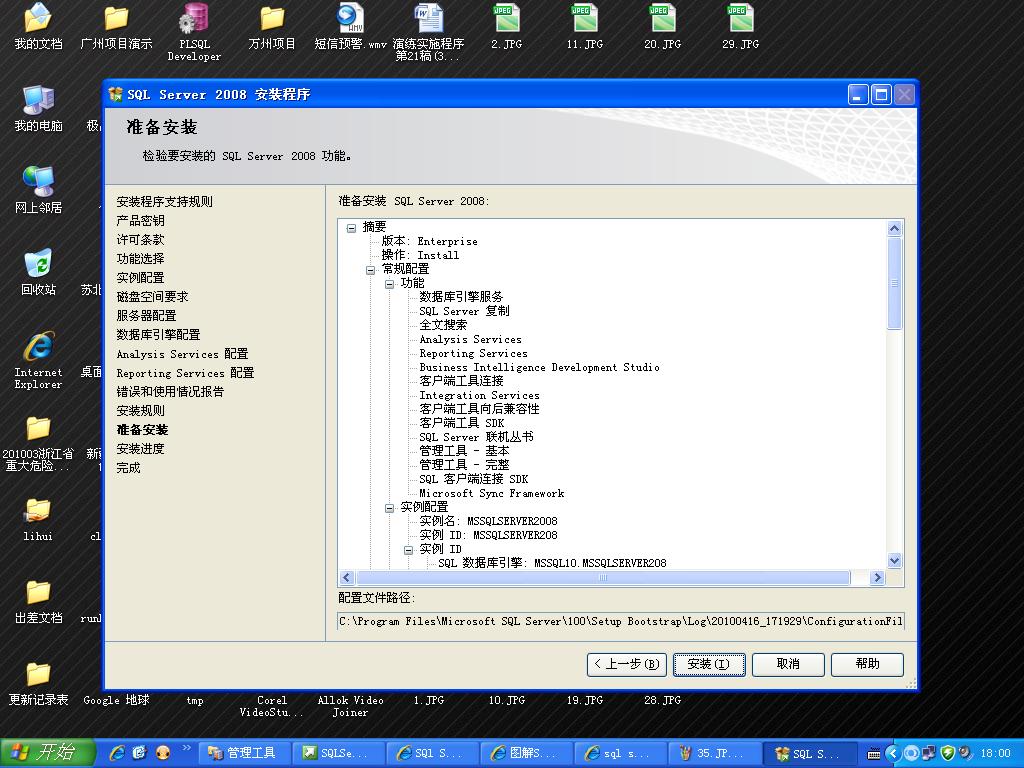
Task: Open the 万州项目 folder icon
Action: pyautogui.click(x=272, y=21)
